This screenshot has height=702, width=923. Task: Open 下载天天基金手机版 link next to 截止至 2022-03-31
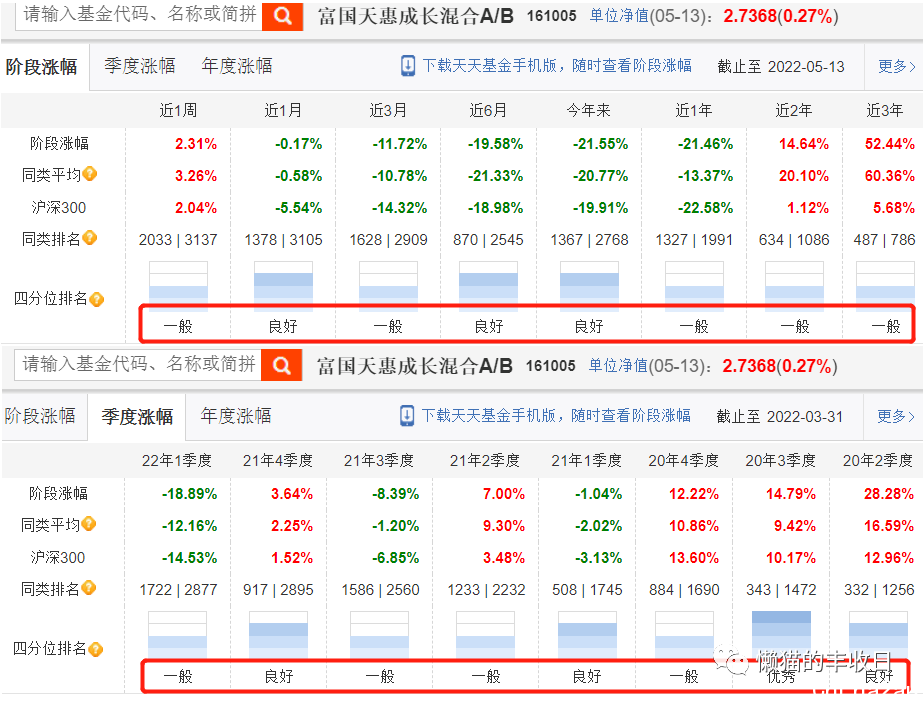(556, 416)
